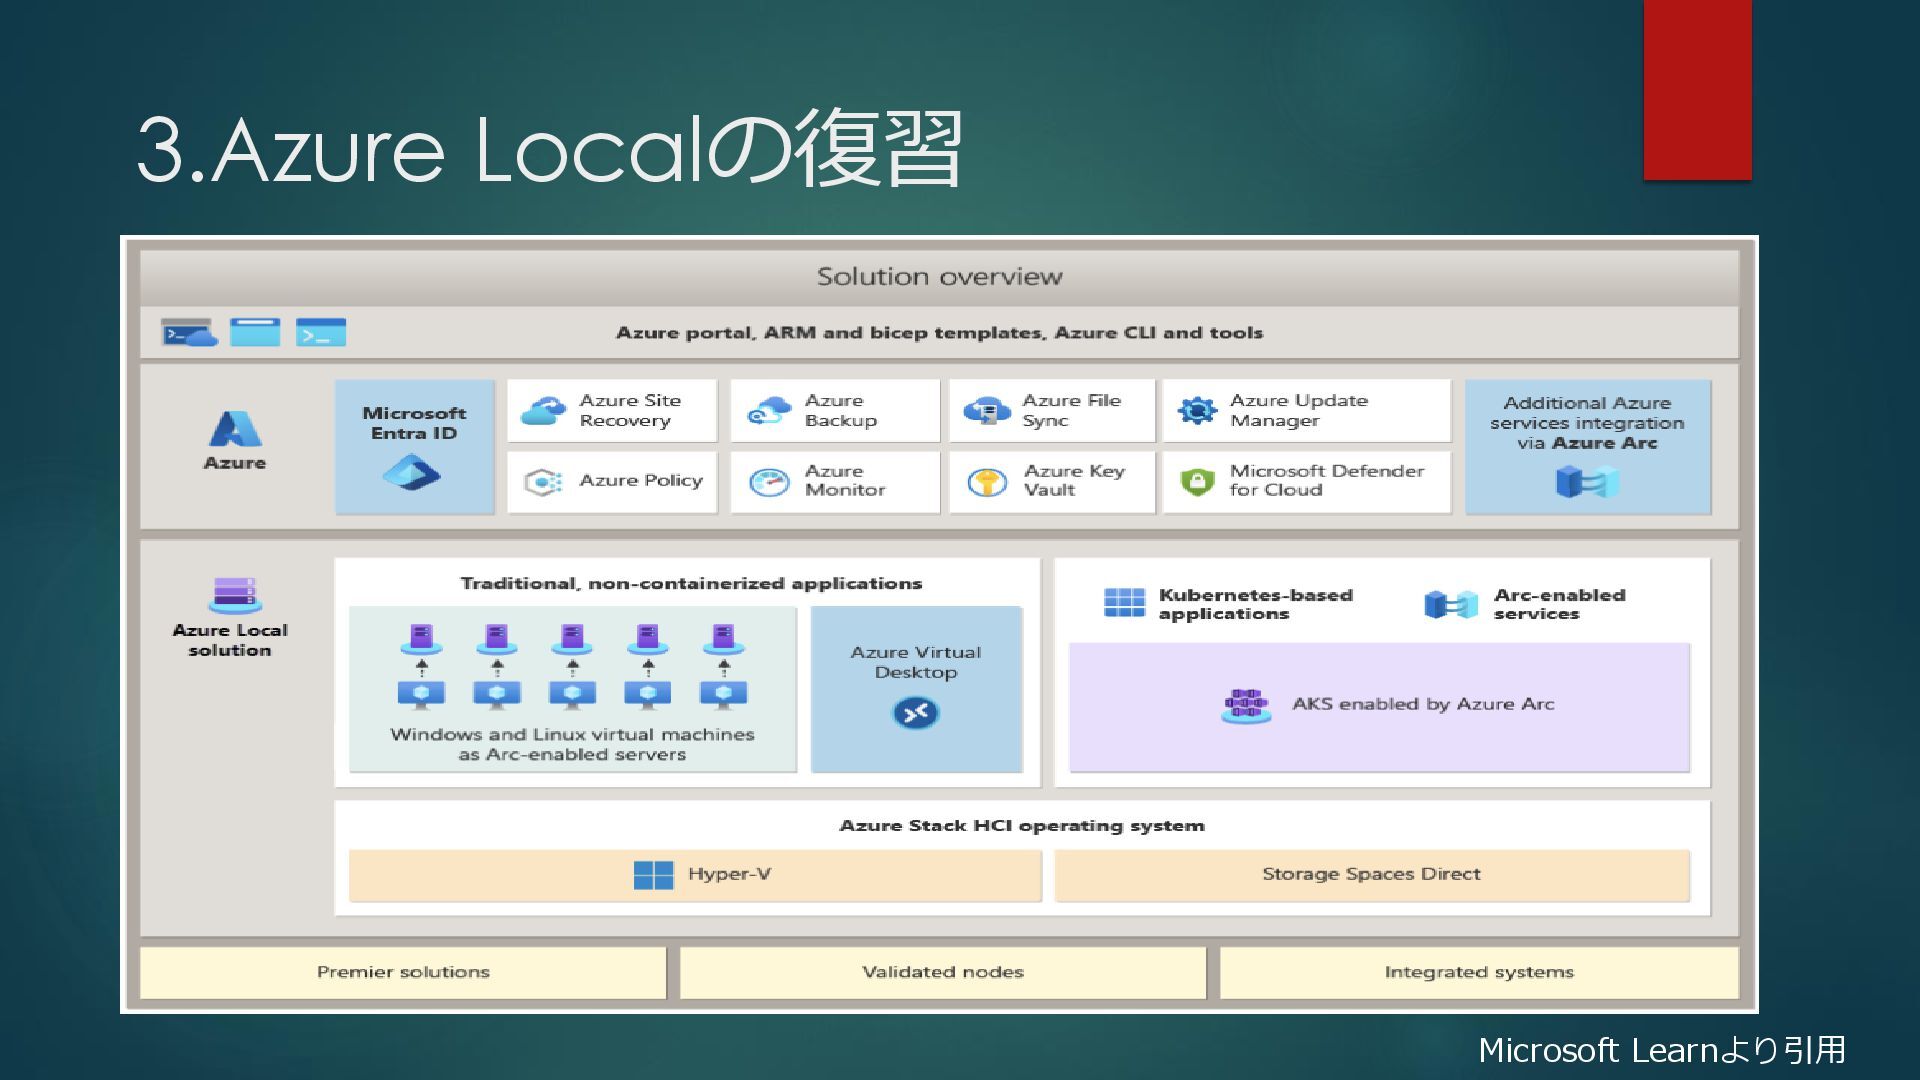Screen dimensions: 1920x1080
Task: Click the Storage Spaces Direct bar
Action: (x=1371, y=875)
